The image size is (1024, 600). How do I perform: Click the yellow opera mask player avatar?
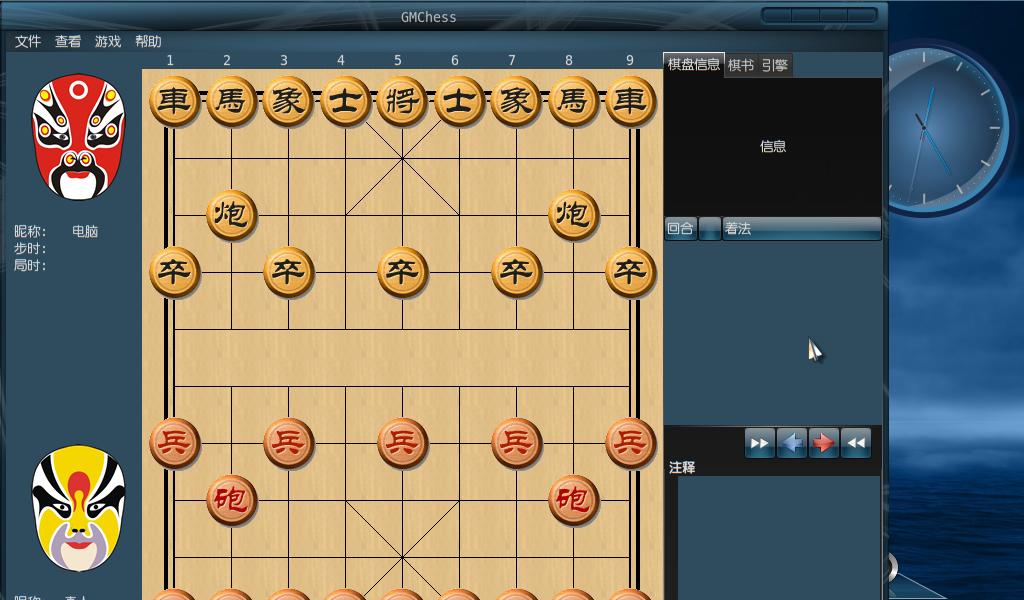(78, 509)
